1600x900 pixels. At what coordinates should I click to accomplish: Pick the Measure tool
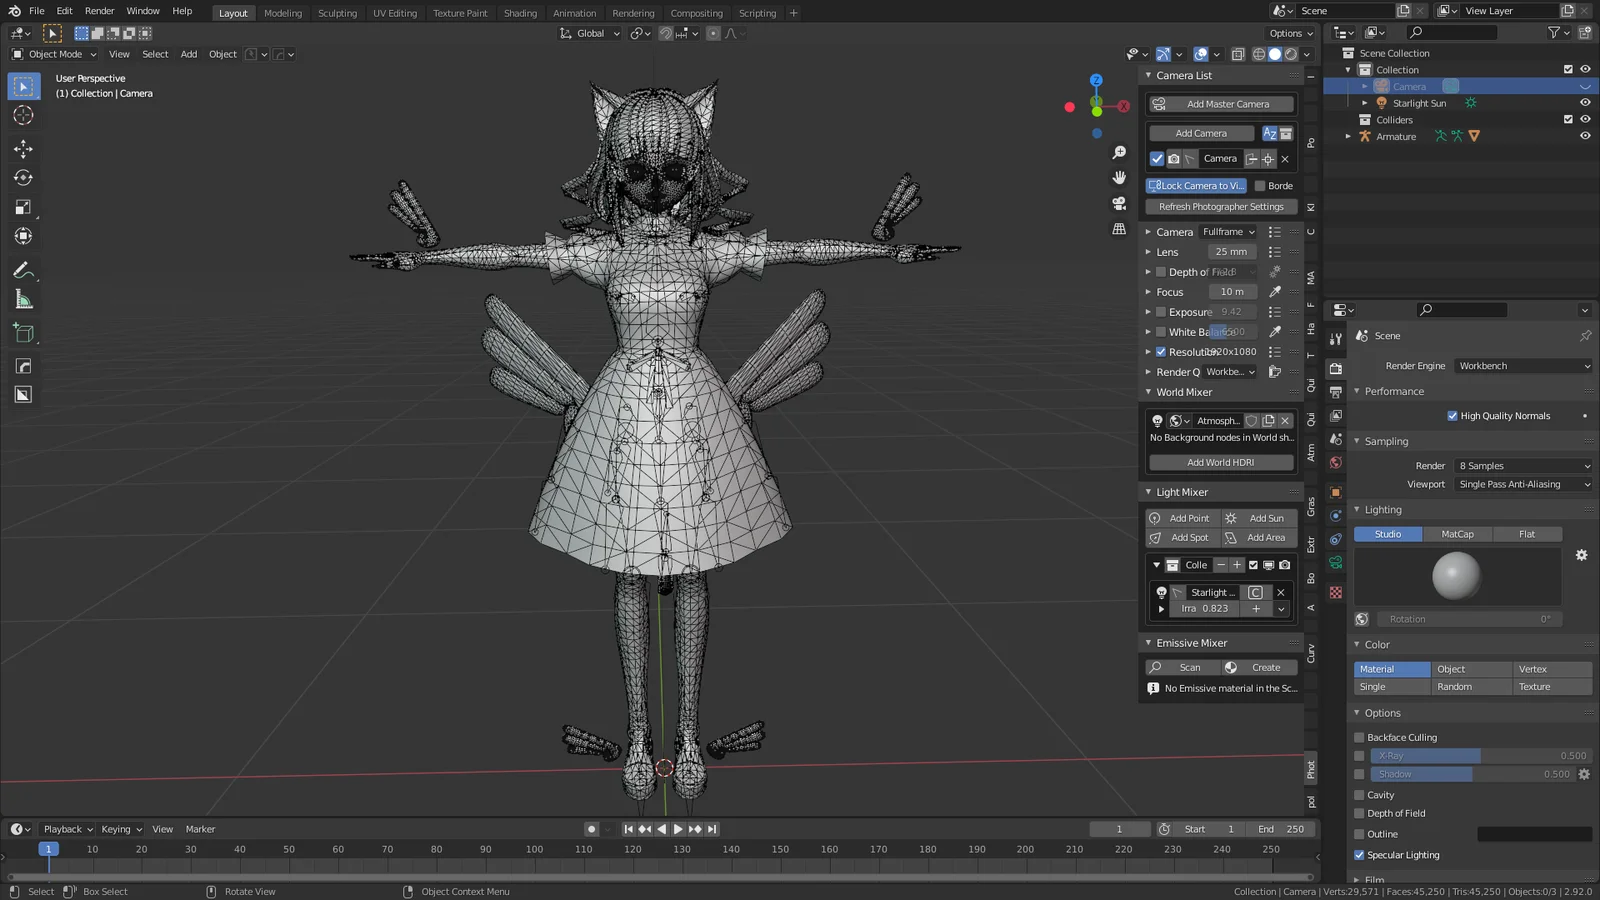(x=23, y=299)
